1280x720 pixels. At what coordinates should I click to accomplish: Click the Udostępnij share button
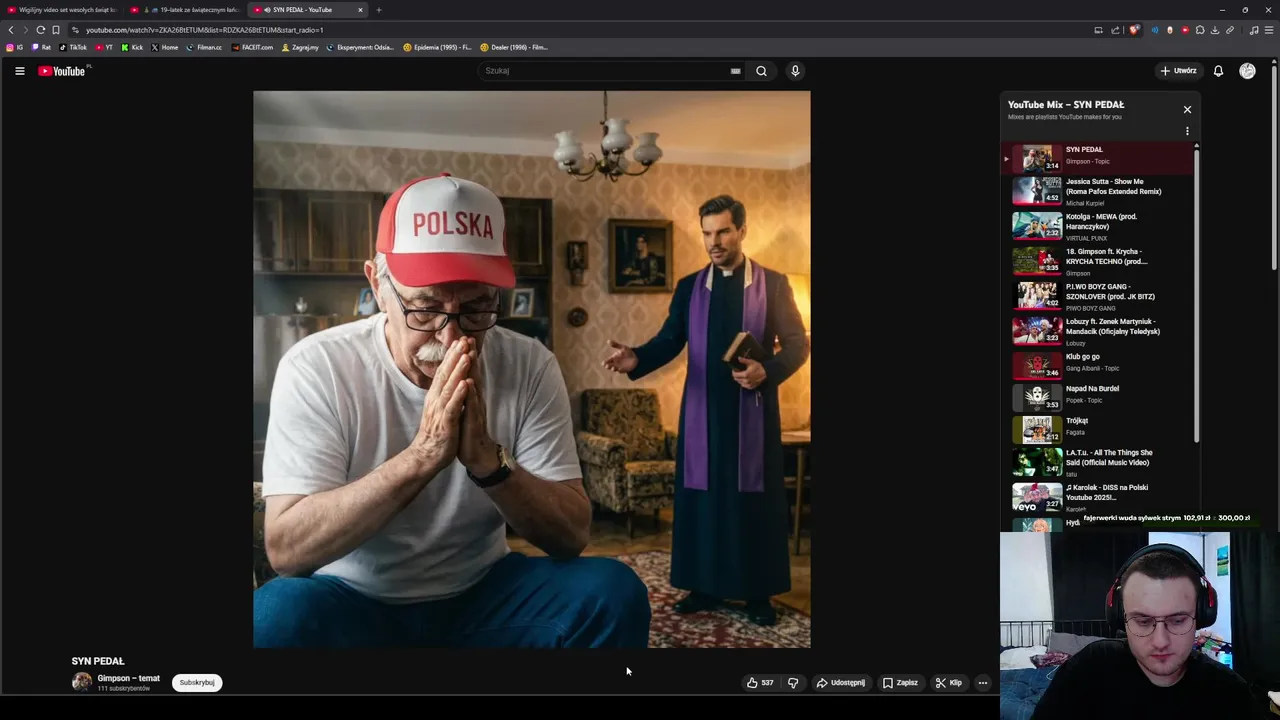pos(840,683)
